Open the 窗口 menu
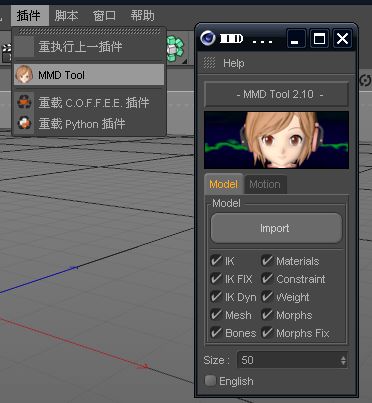This screenshot has width=372, height=403. [x=104, y=15]
